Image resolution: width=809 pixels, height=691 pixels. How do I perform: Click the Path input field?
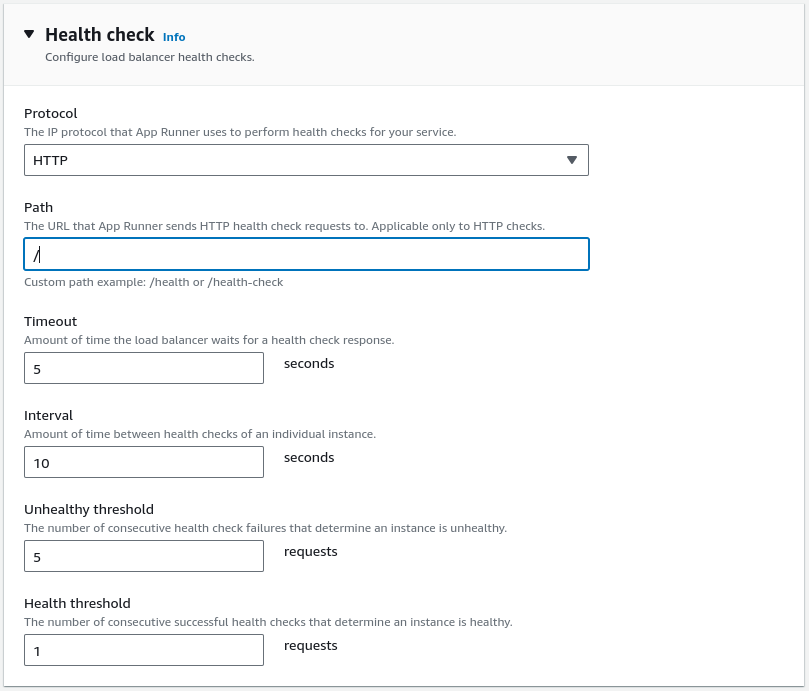coord(306,254)
